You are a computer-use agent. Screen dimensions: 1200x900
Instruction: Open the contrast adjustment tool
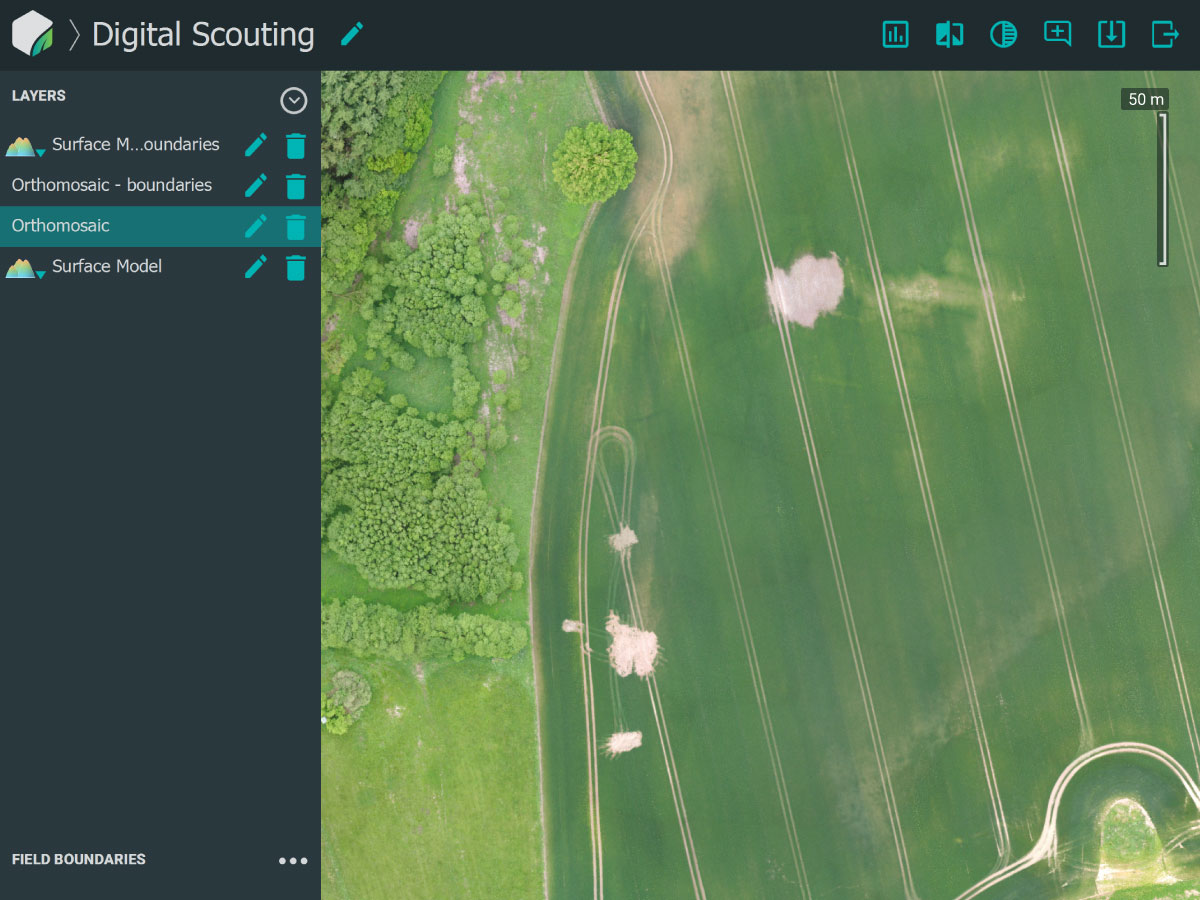pos(1003,34)
